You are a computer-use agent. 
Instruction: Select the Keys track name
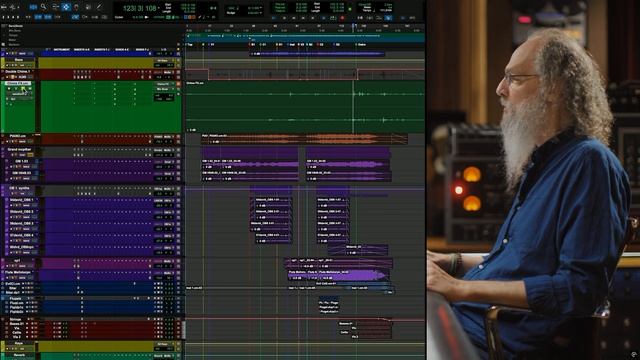click(x=19, y=344)
